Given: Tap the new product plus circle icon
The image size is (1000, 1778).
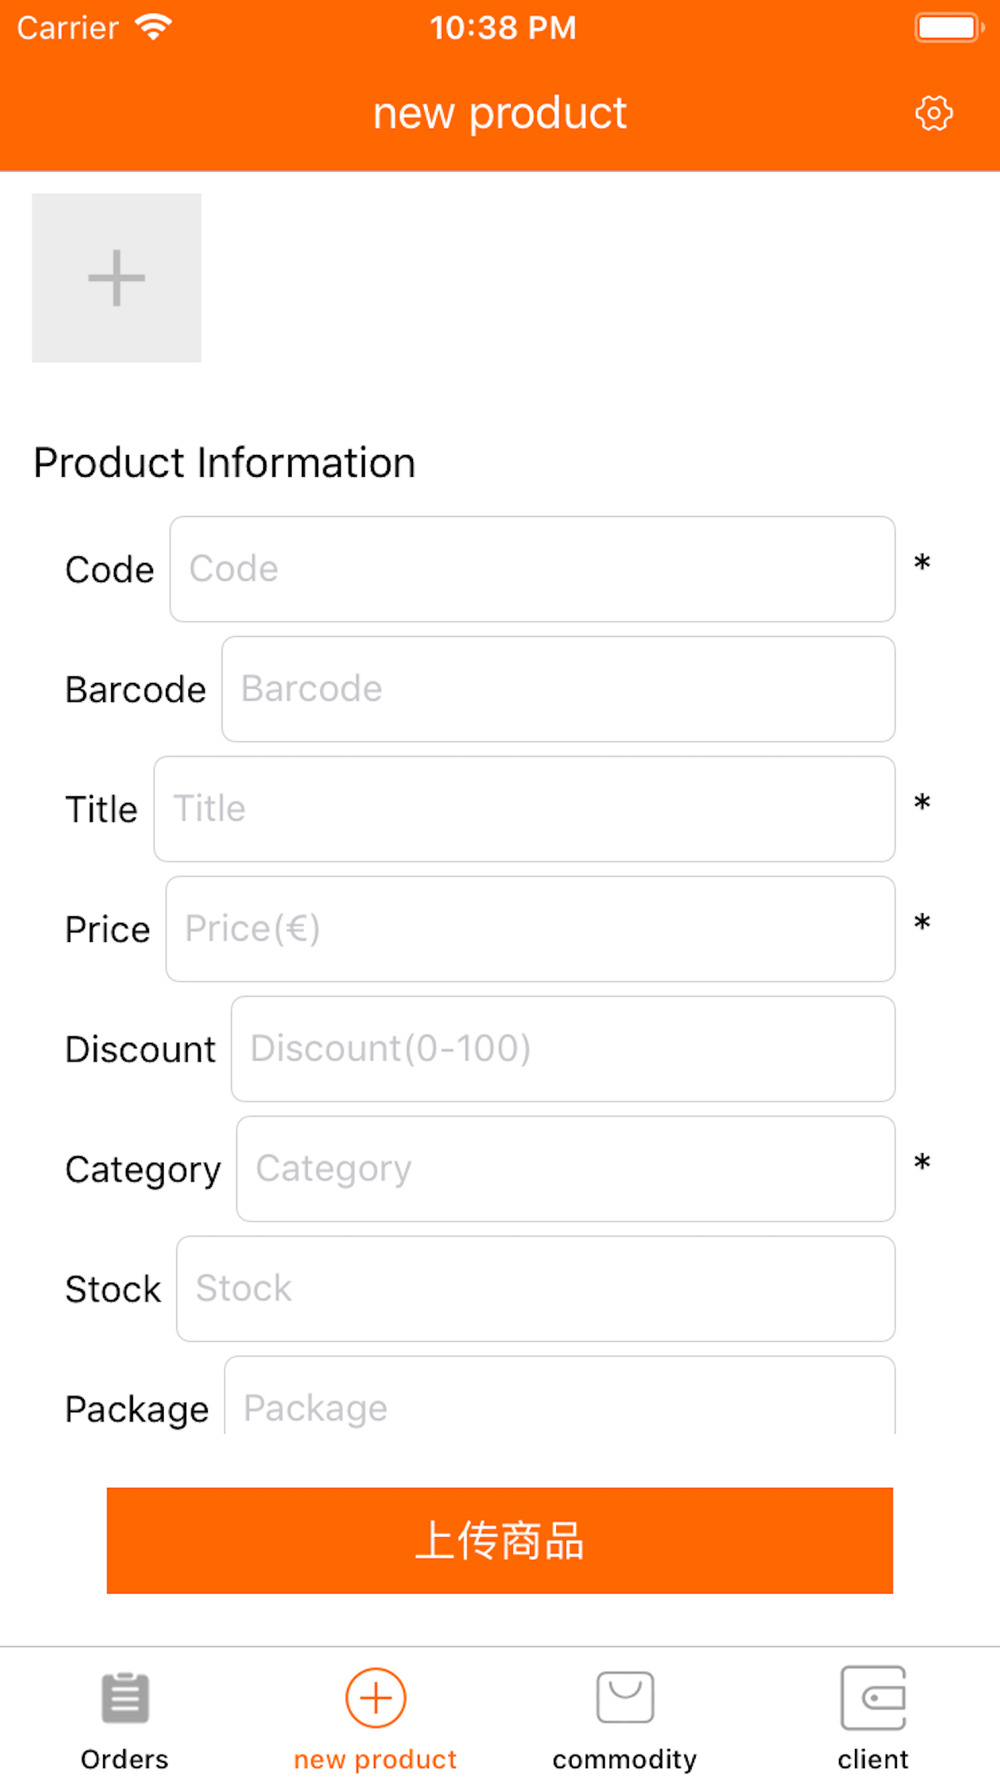Looking at the screenshot, I should [375, 1698].
